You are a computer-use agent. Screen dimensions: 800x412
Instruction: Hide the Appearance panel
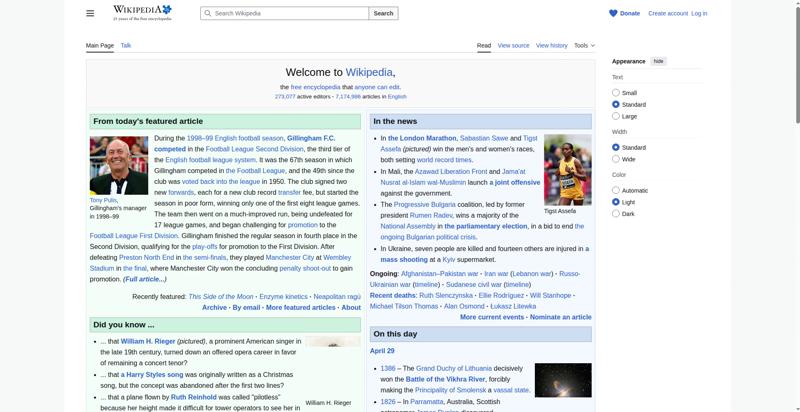pyautogui.click(x=658, y=61)
